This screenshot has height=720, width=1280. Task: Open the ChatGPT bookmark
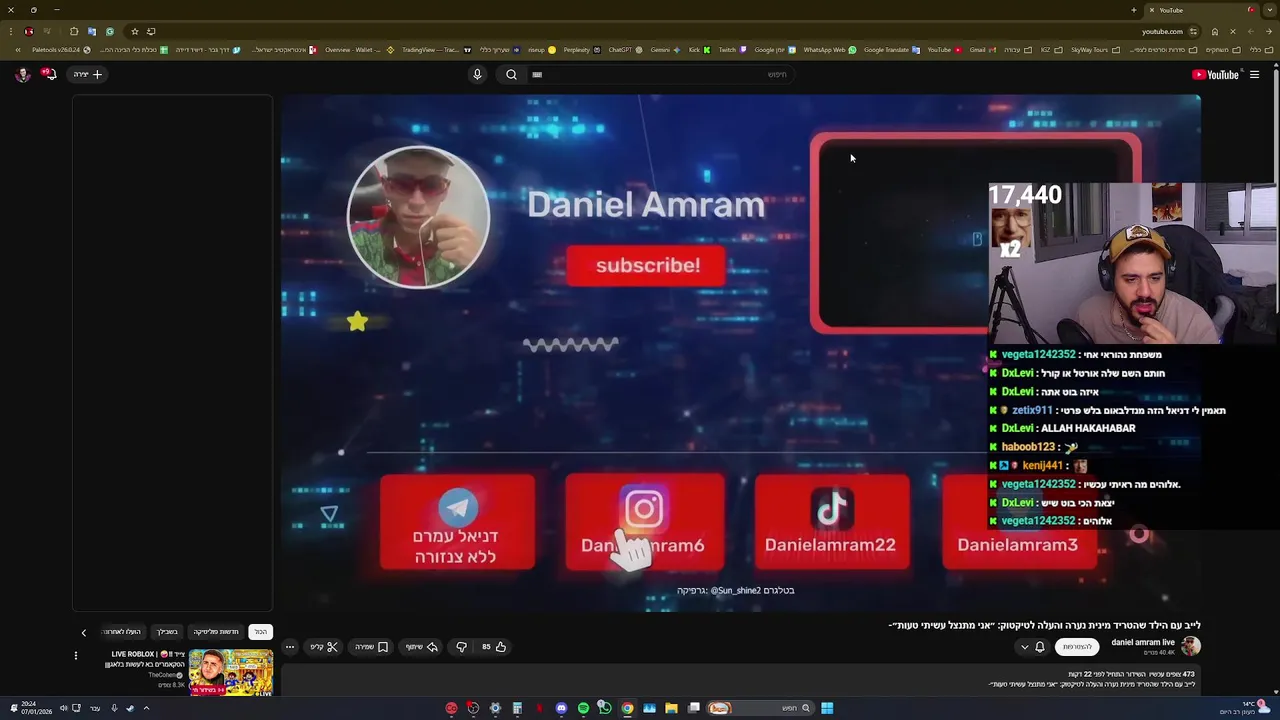point(625,49)
